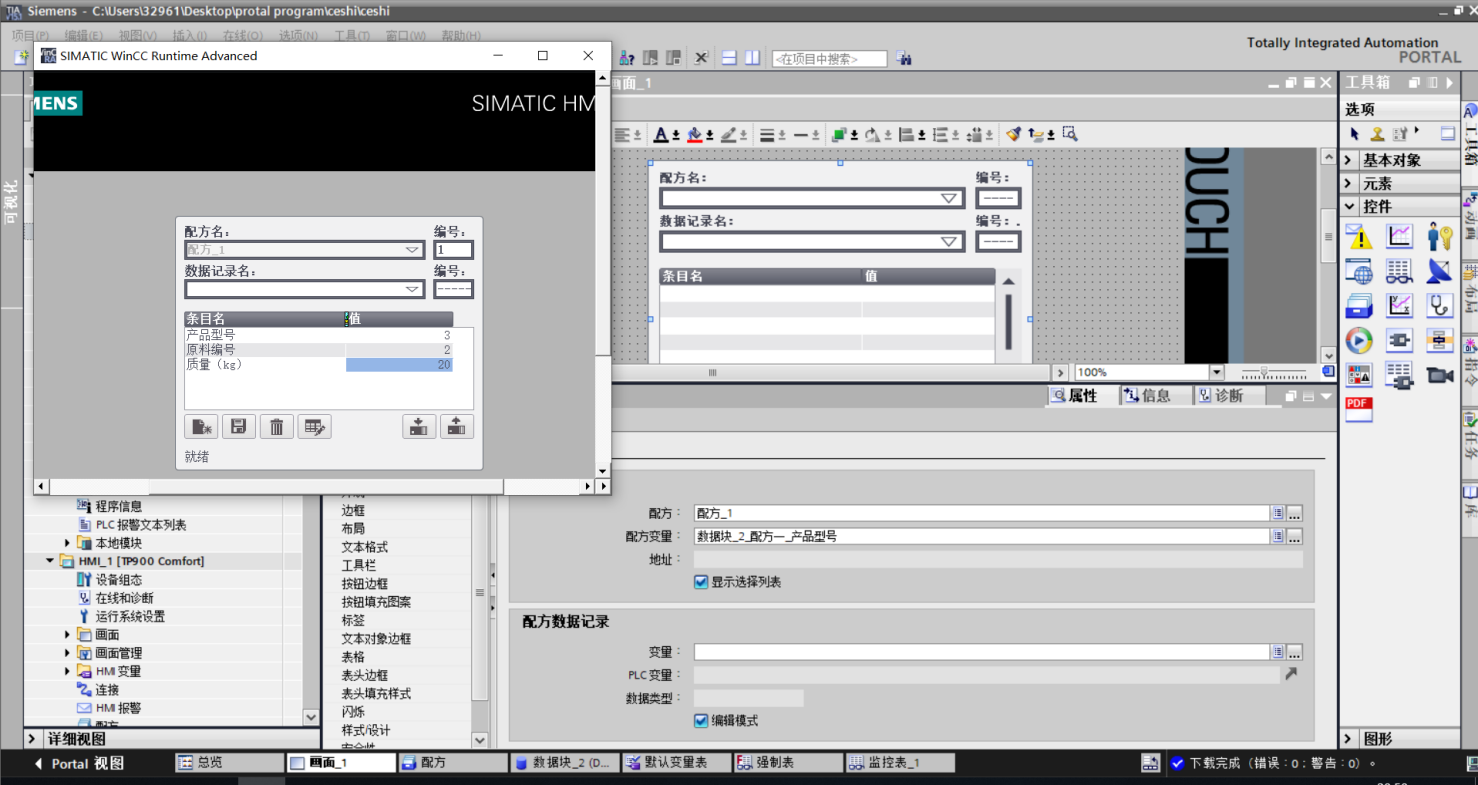Click the 在项目中搜索 search field
Screen dimensions: 1478x785
click(829, 59)
